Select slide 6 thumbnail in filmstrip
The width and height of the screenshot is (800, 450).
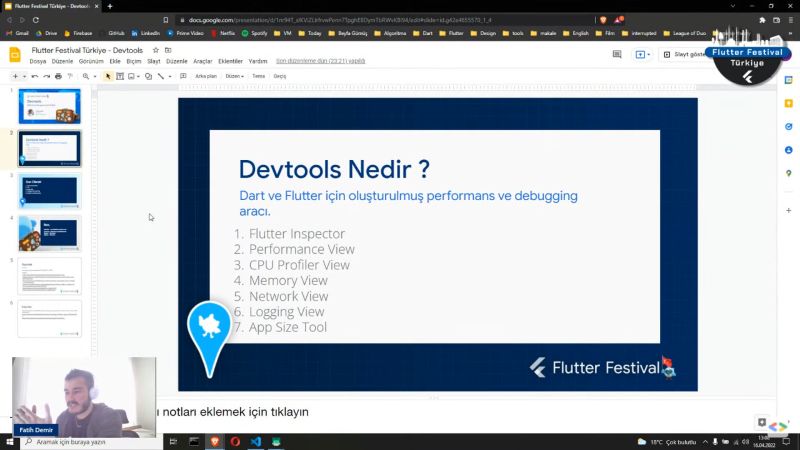tap(49, 318)
